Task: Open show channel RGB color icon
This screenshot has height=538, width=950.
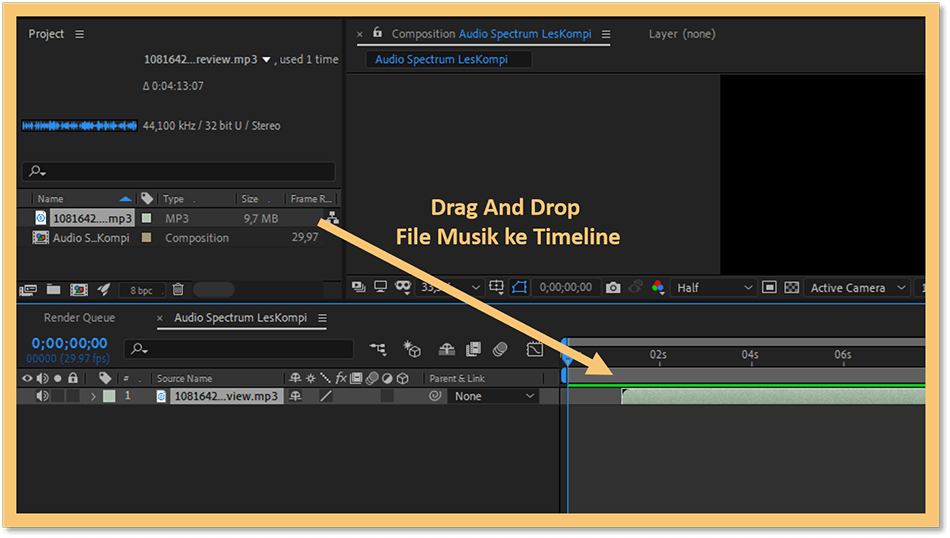Action: click(658, 287)
